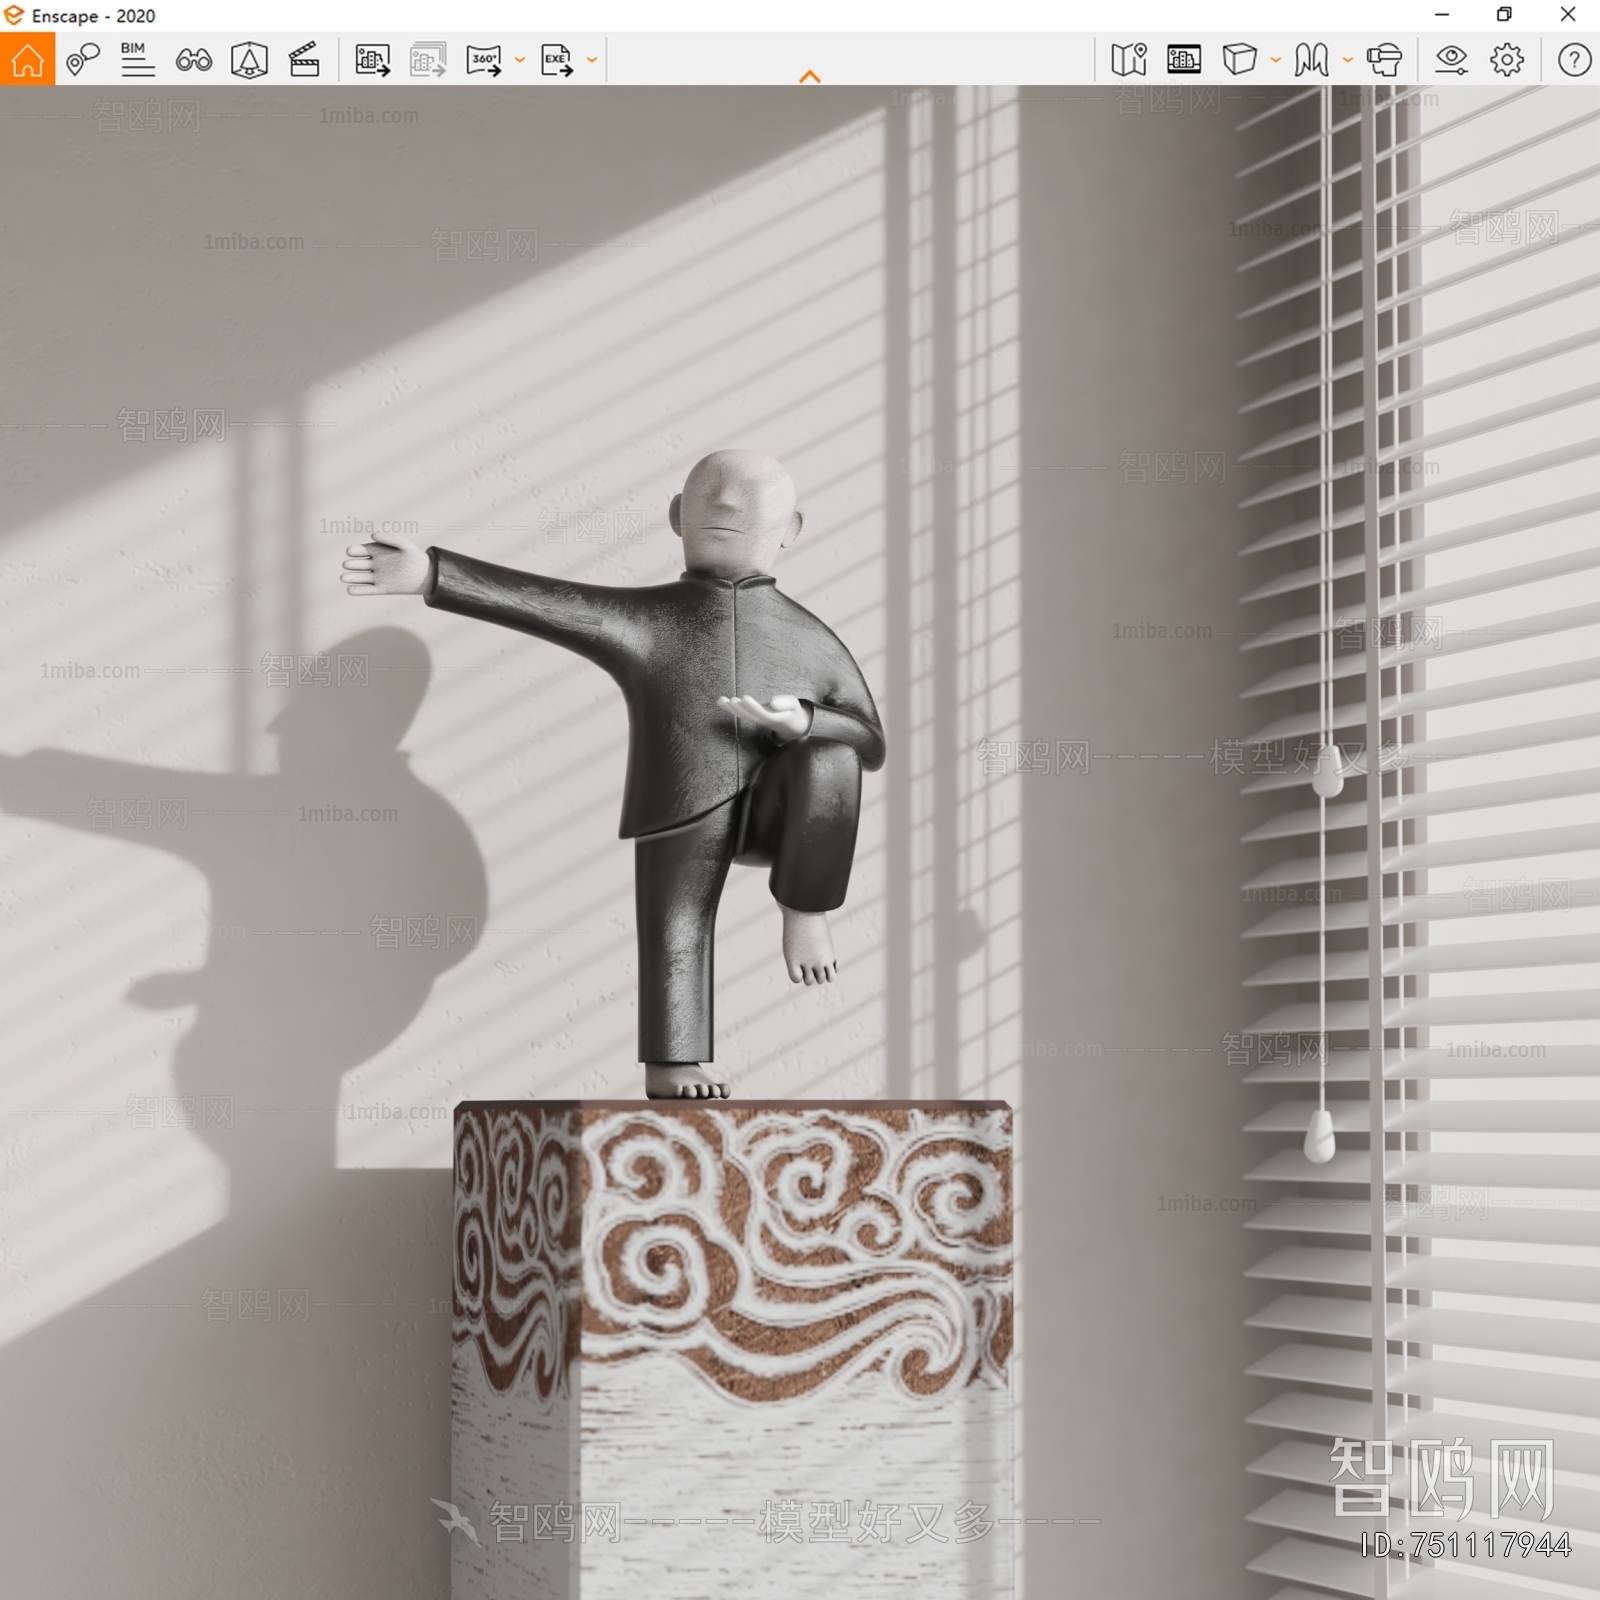Open projection mode dropdown arrow
This screenshot has height=1600, width=1600.
[x=1276, y=60]
